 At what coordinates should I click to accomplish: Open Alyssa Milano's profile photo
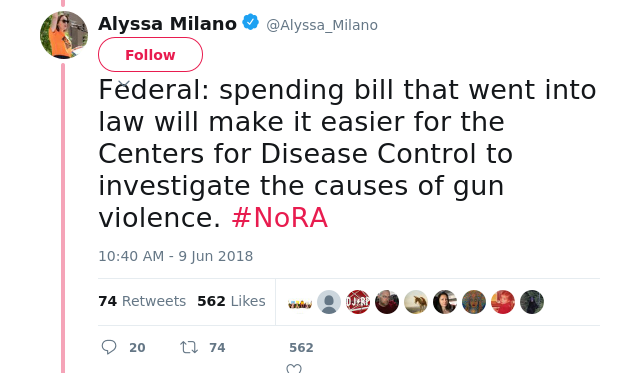tap(64, 35)
